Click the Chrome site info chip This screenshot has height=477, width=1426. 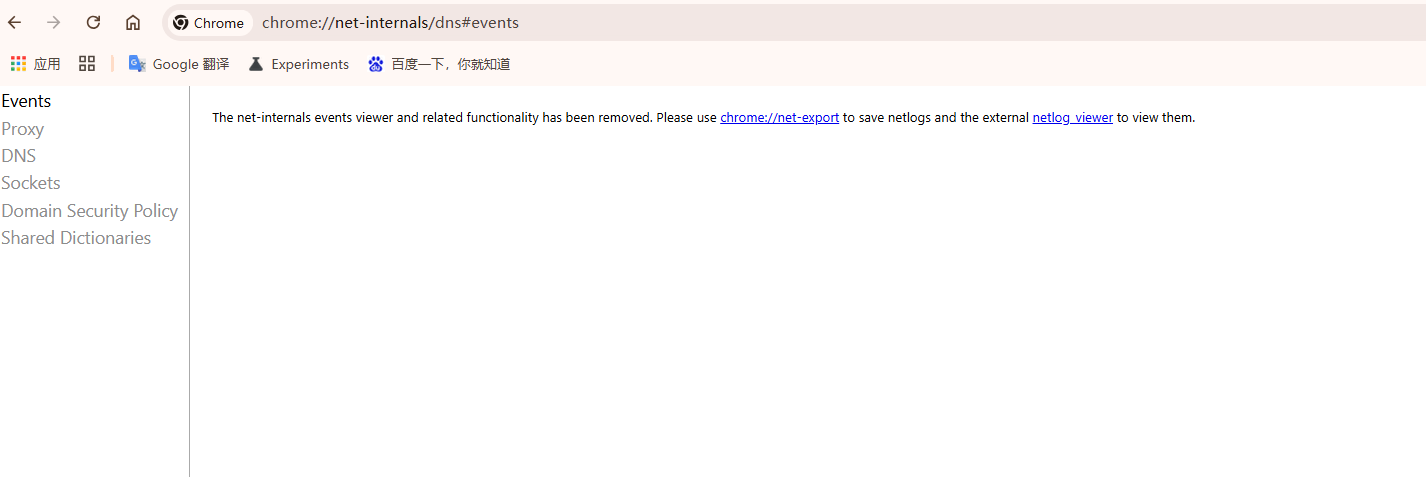[209, 23]
